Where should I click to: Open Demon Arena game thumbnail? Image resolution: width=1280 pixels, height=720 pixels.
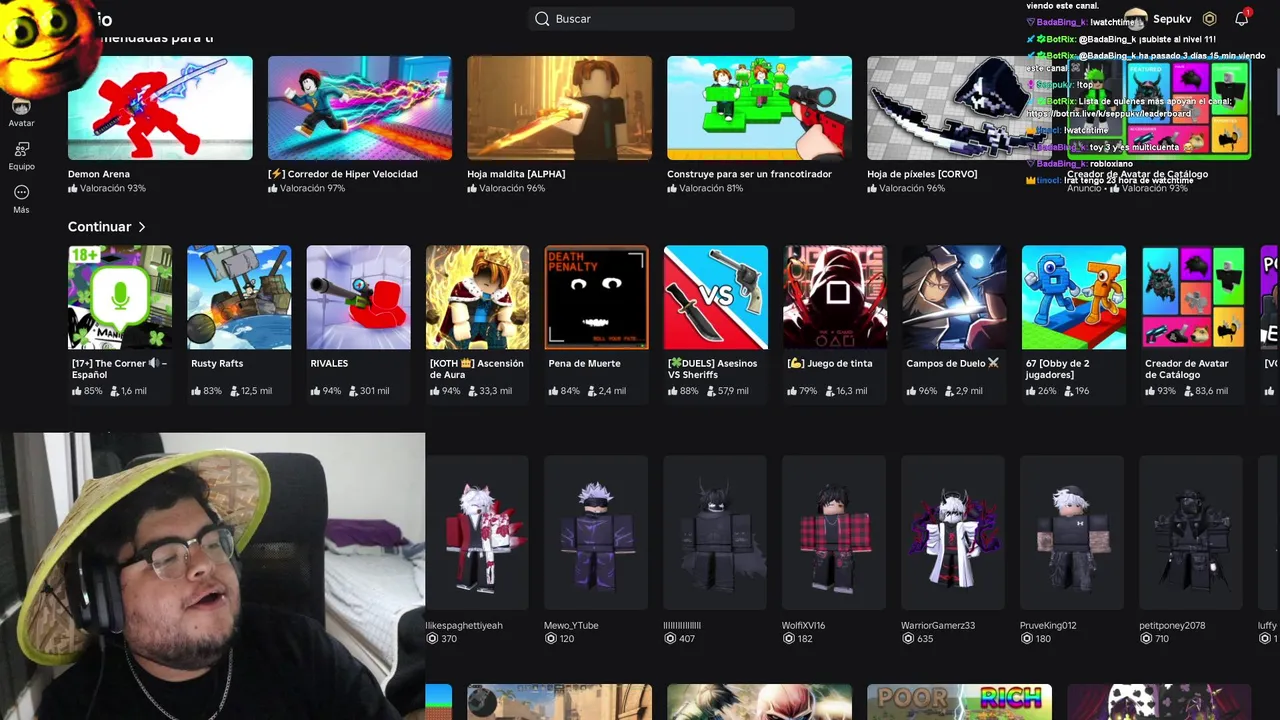click(x=160, y=108)
